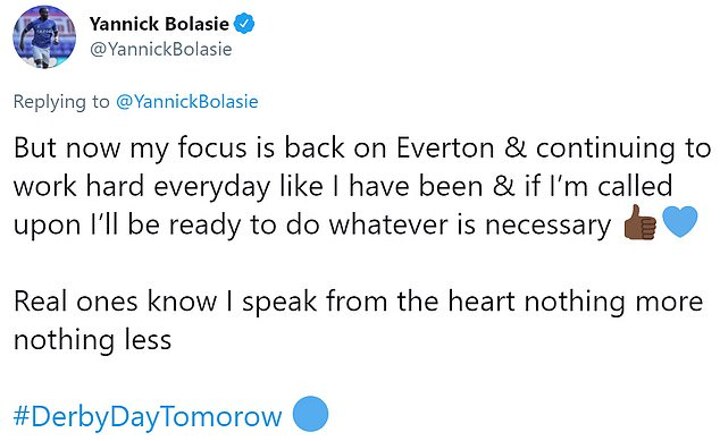Click the brown thumbs up emoji

(639, 225)
